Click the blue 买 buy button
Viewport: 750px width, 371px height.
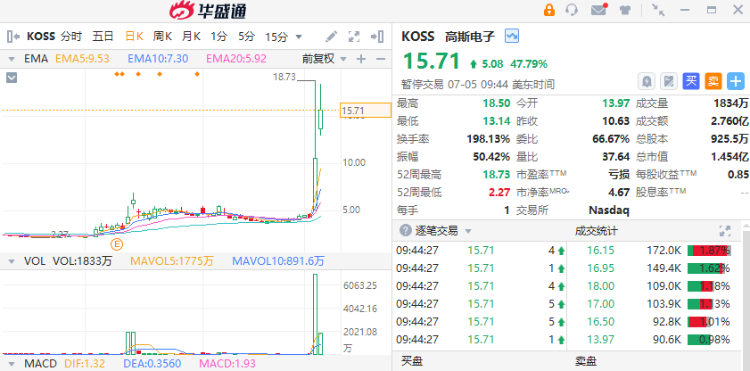[691, 81]
